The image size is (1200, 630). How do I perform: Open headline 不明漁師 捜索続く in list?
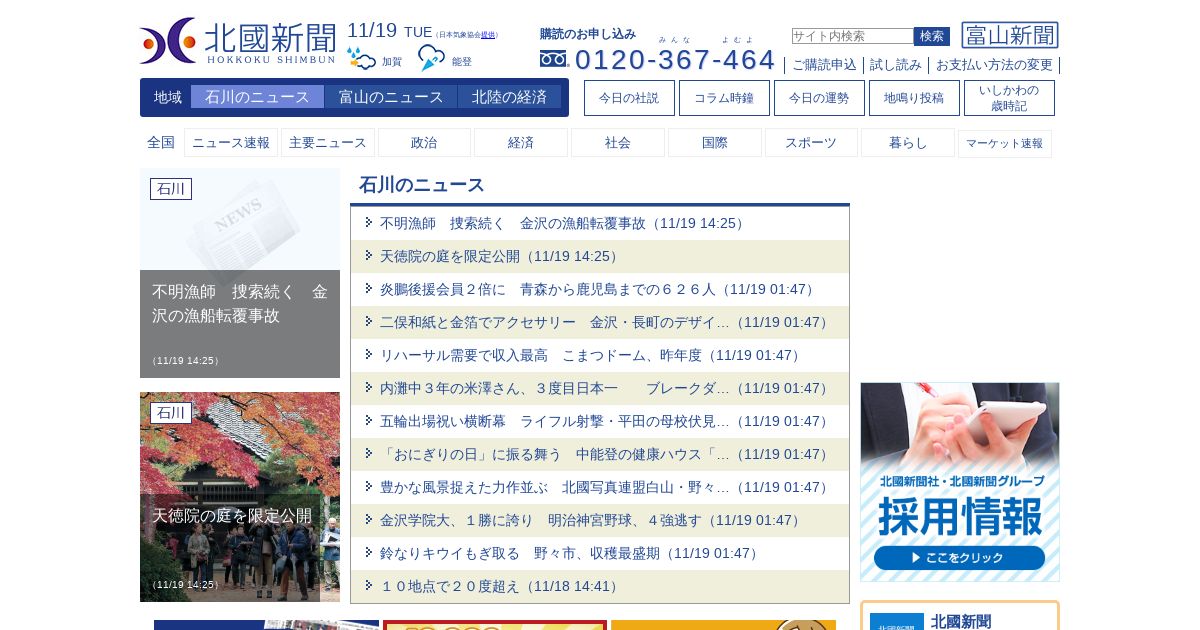click(x=563, y=223)
